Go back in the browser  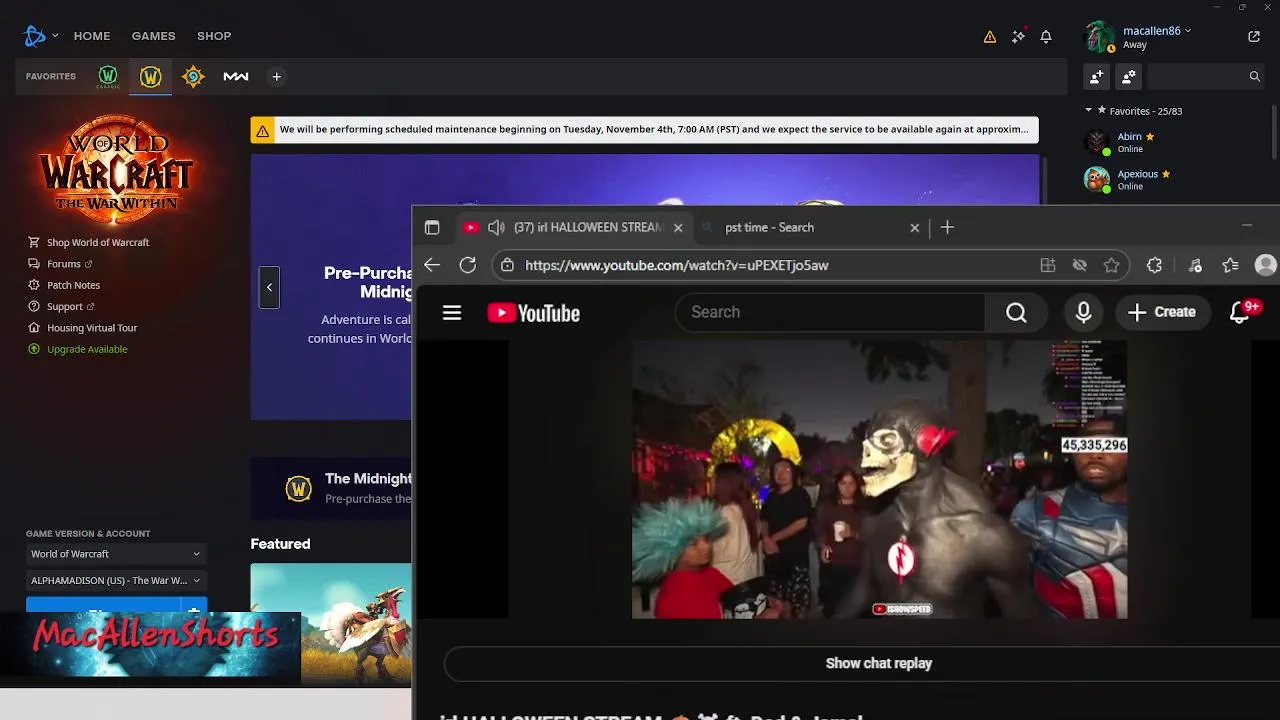point(432,265)
